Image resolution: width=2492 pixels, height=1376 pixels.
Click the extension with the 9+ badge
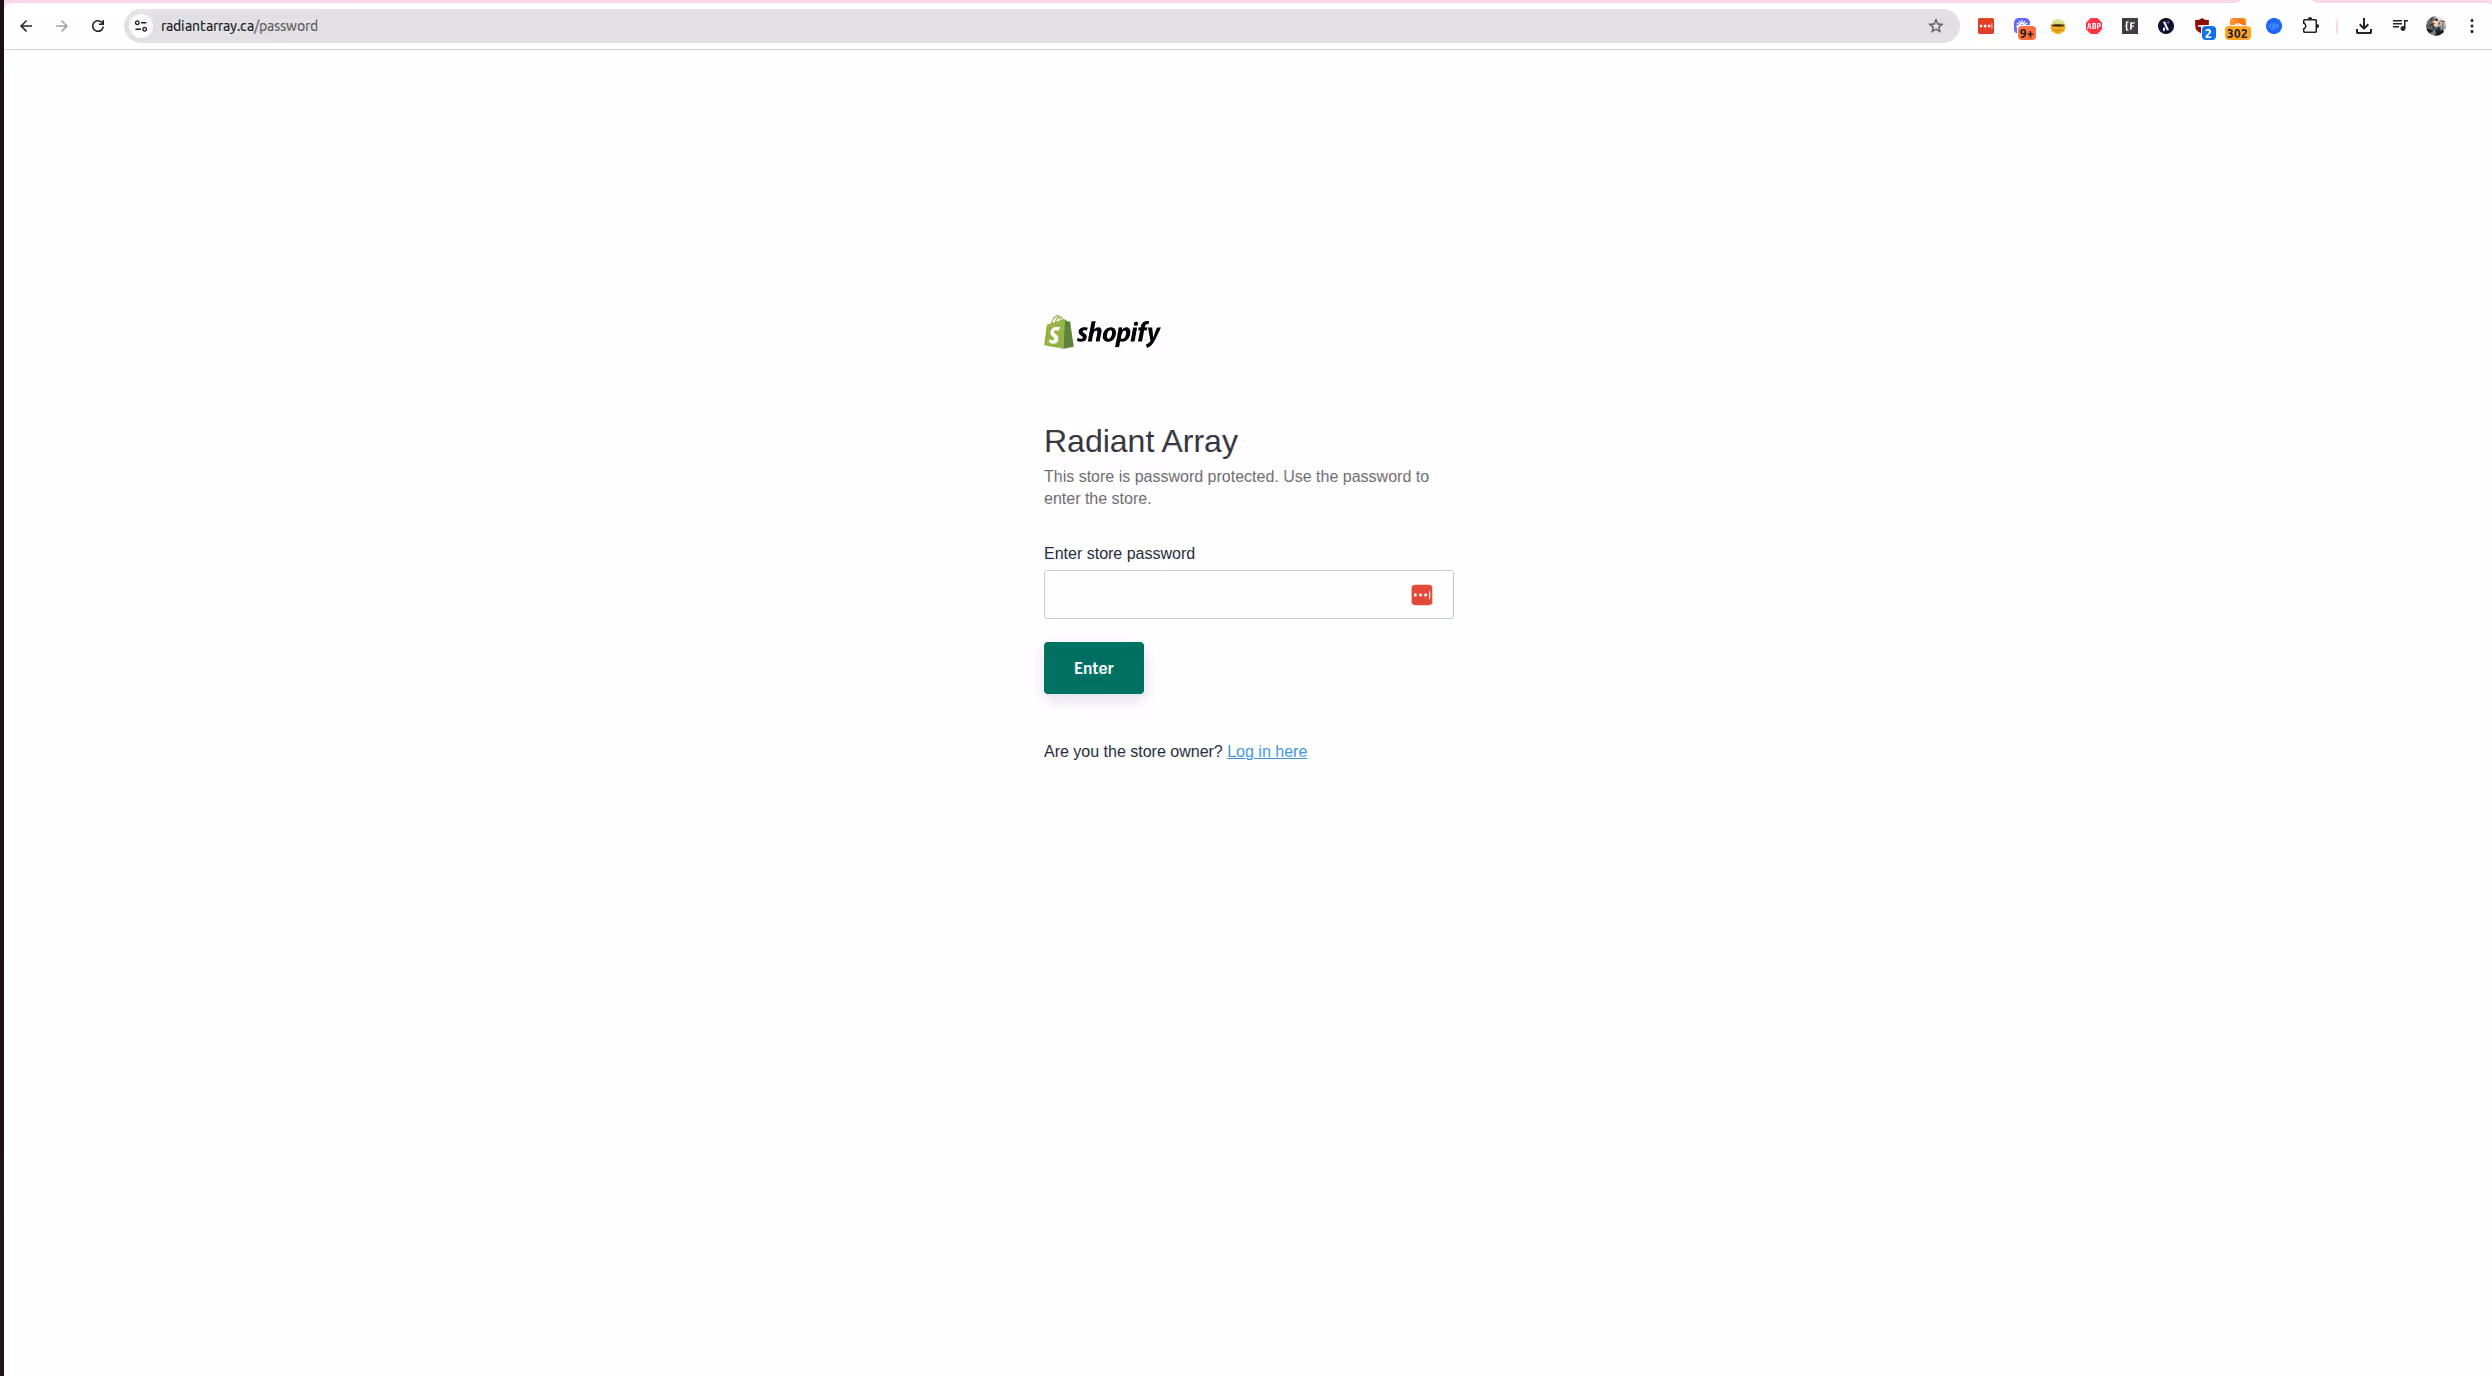[x=2022, y=26]
